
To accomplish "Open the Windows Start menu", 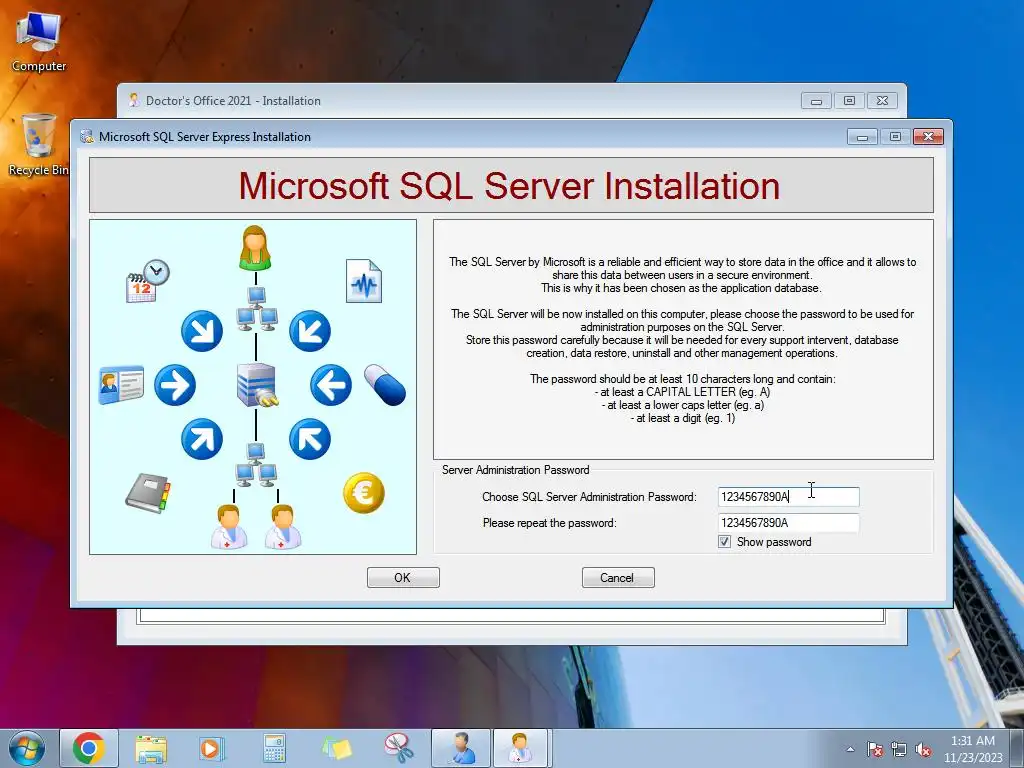I will (x=26, y=748).
